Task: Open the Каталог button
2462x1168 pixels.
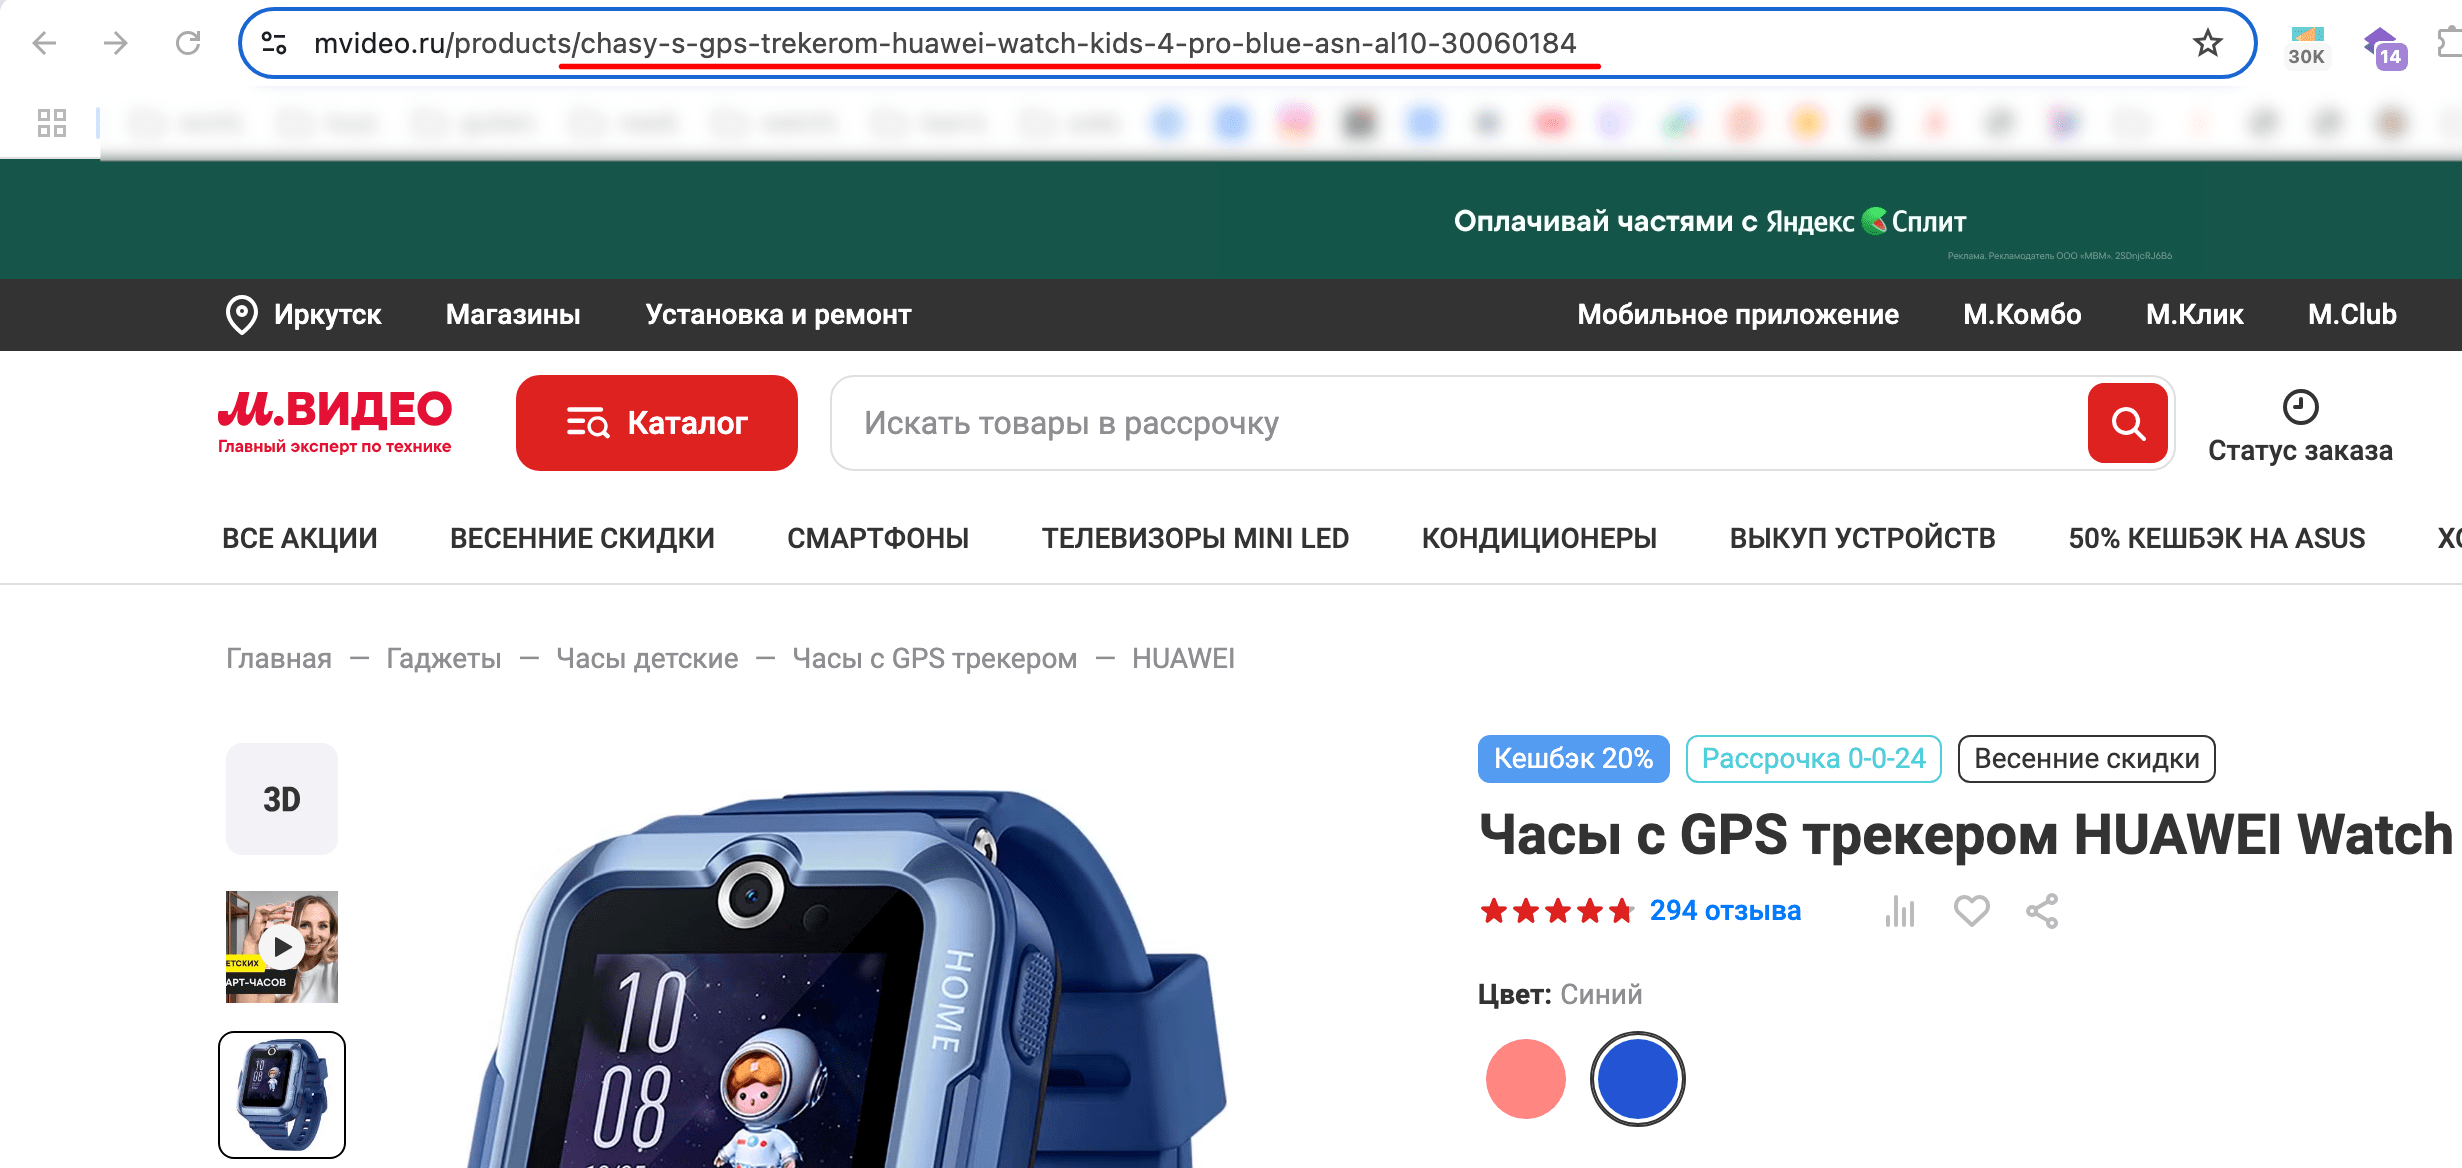Action: click(657, 423)
